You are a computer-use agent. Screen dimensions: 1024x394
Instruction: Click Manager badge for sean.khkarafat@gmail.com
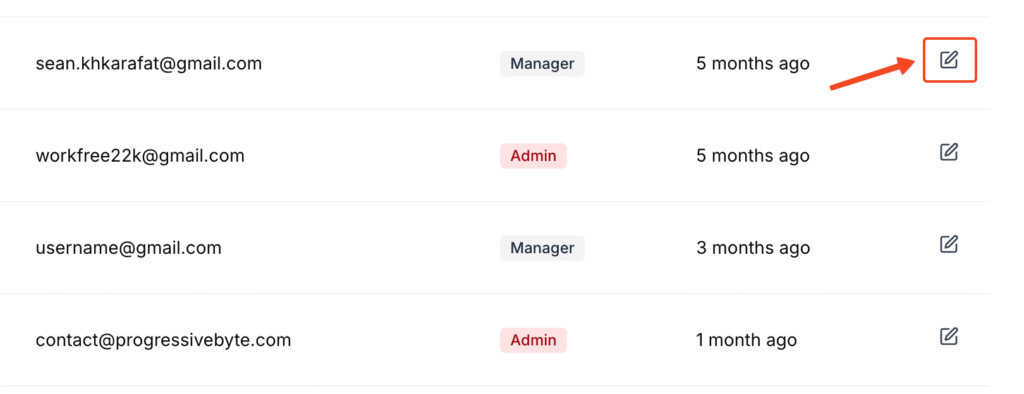pyautogui.click(x=542, y=63)
